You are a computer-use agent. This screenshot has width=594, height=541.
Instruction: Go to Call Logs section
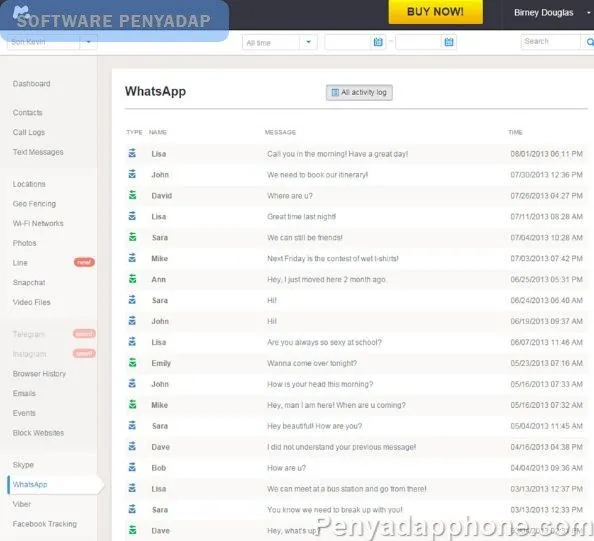pos(29,132)
